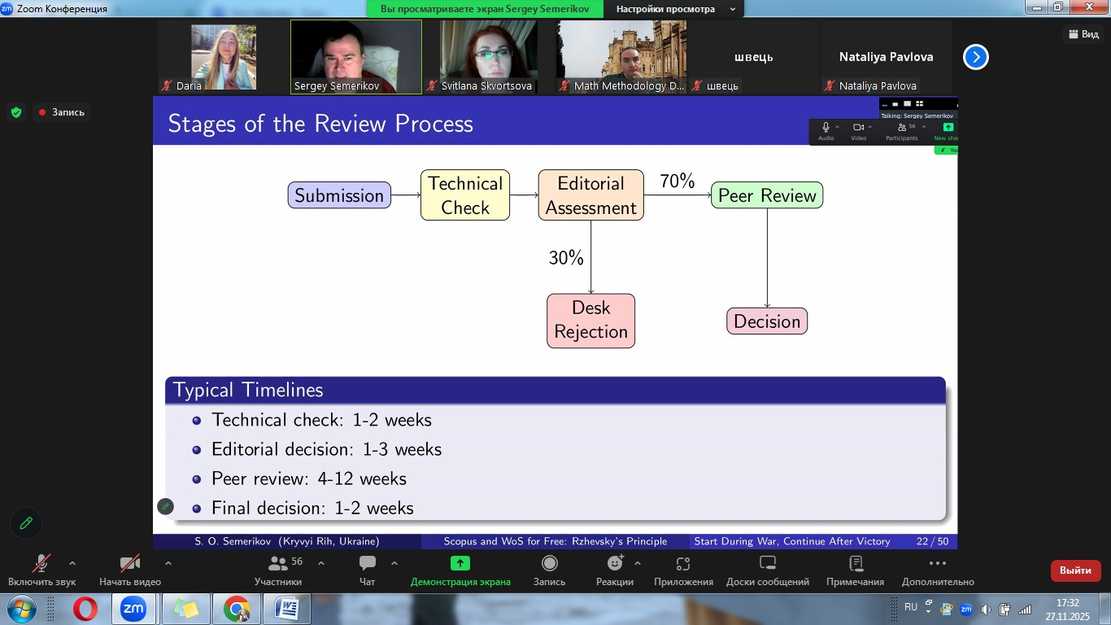Open the Настройки просмотра dropdown
Image resolution: width=1111 pixels, height=625 pixels.
tap(676, 9)
